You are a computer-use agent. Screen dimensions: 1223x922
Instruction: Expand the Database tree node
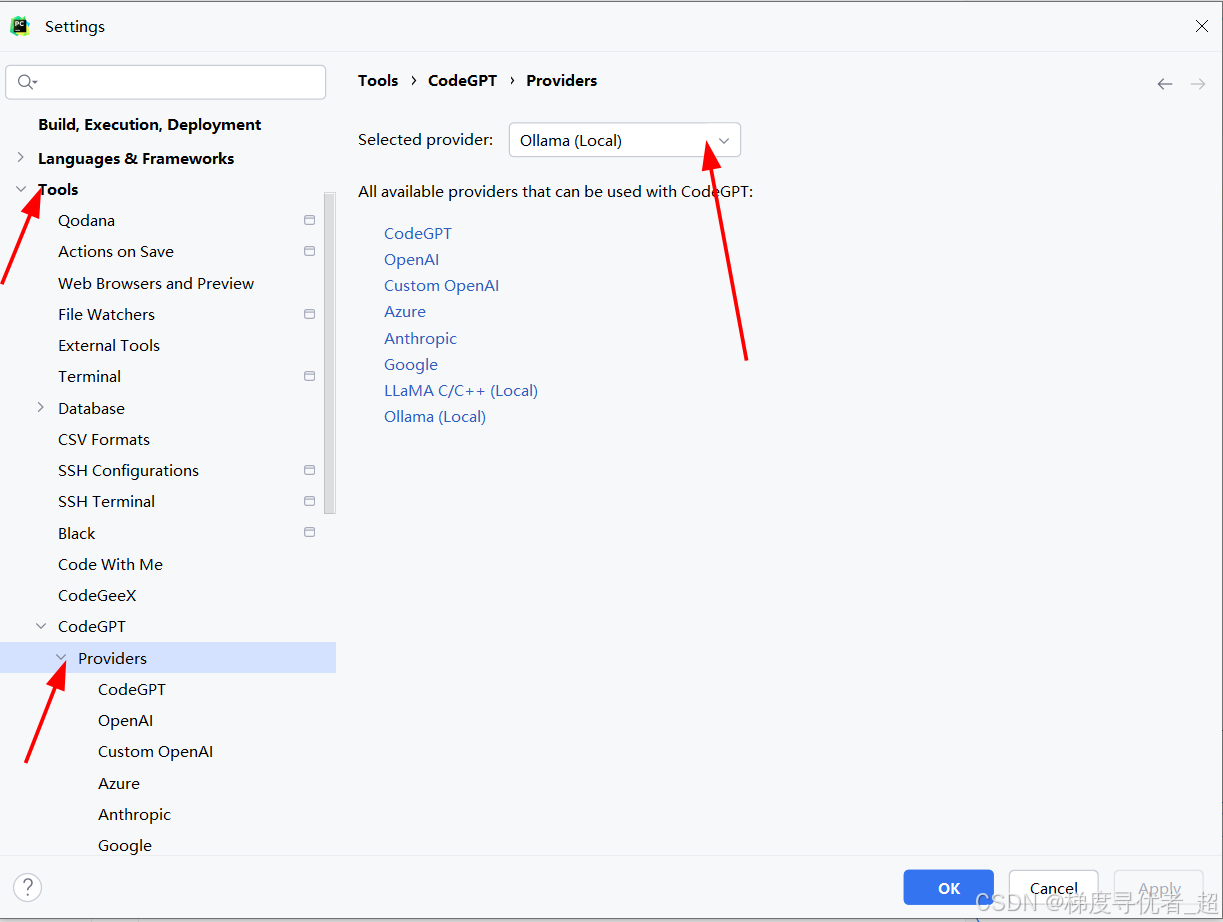coord(41,408)
